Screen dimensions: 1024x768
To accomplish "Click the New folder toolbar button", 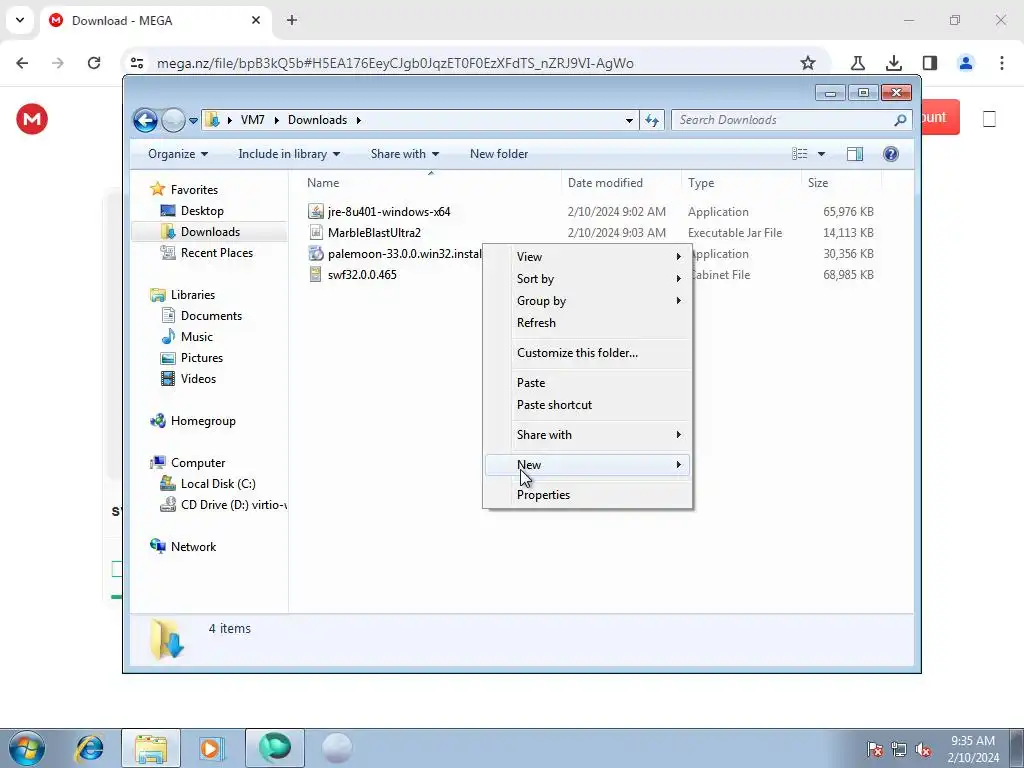I will (499, 154).
